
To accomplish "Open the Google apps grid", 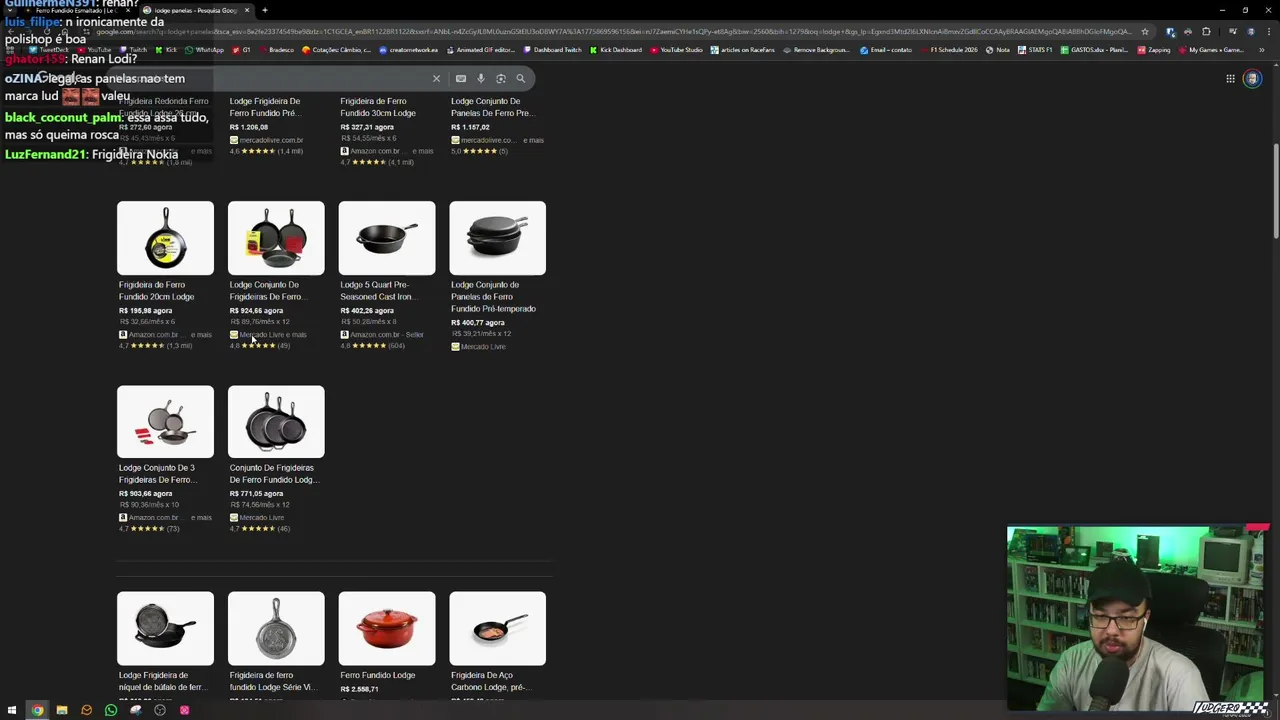I will pyautogui.click(x=1231, y=79).
